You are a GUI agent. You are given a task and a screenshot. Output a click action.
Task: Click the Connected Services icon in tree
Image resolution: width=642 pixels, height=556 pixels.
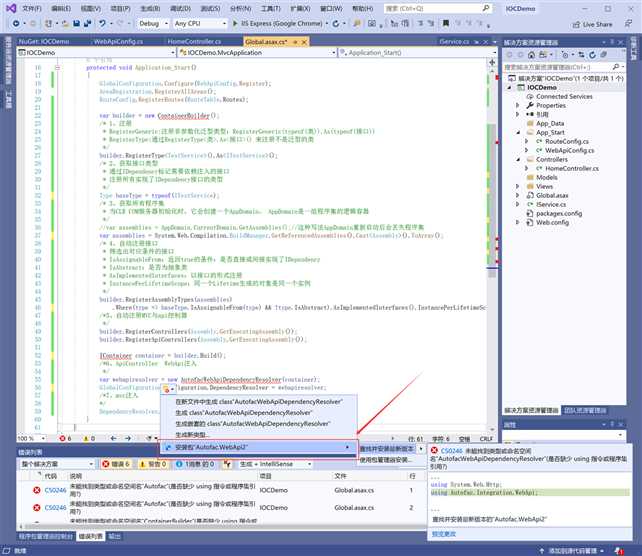[x=530, y=97]
